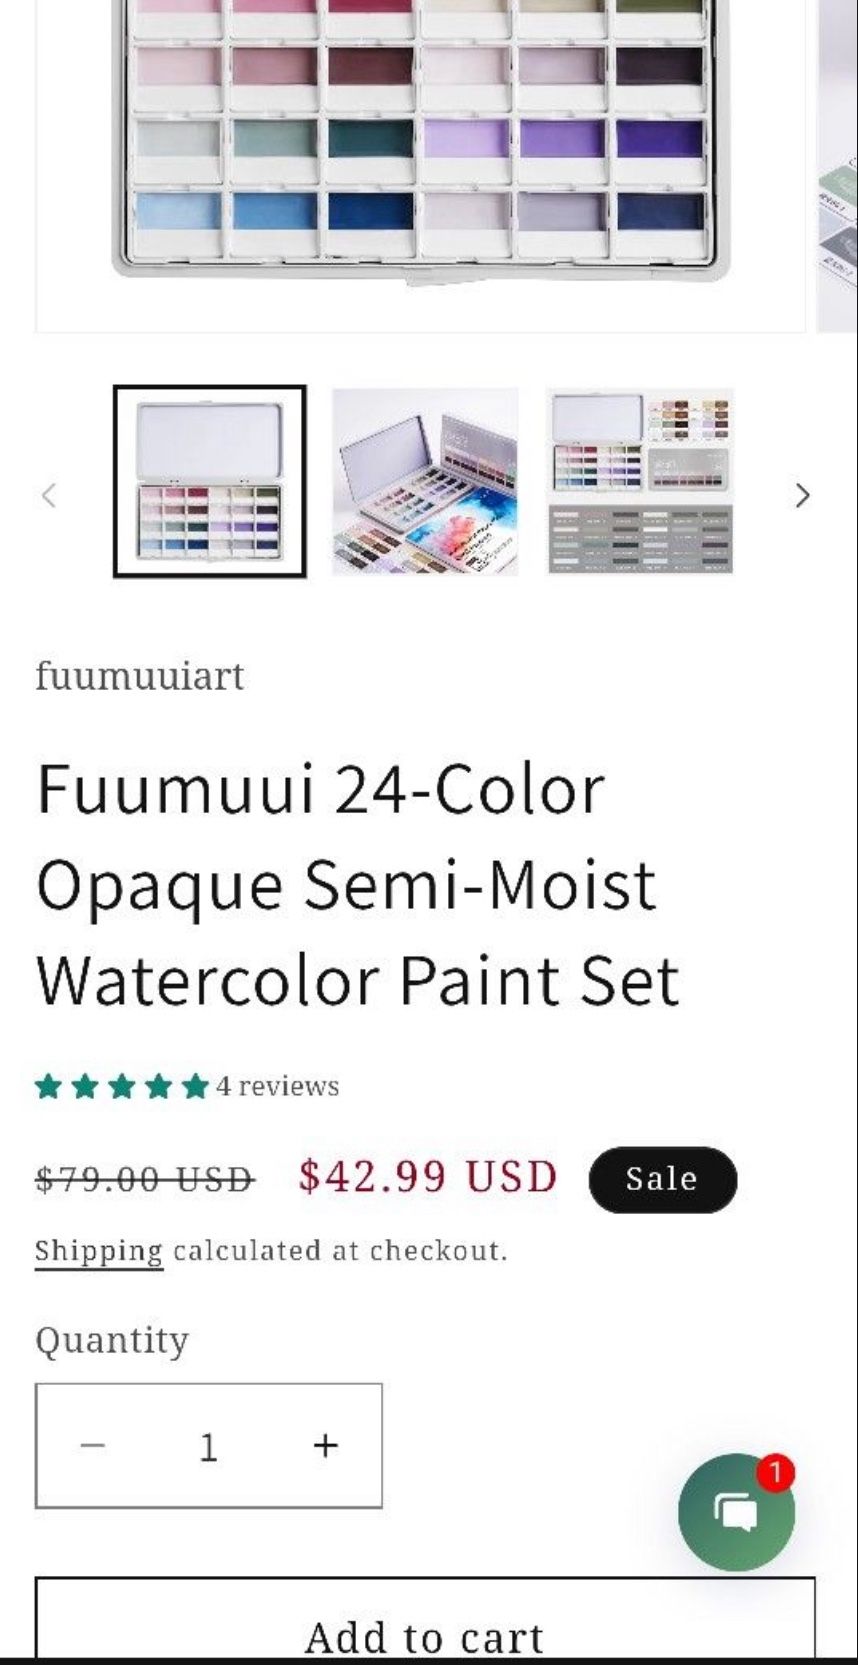The image size is (858, 1665).
Task: Click the $42.99 sale price
Action: coord(425,1177)
